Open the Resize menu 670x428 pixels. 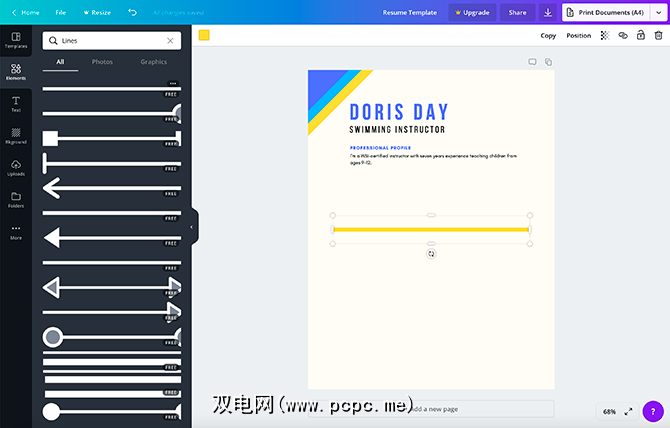[x=97, y=12]
